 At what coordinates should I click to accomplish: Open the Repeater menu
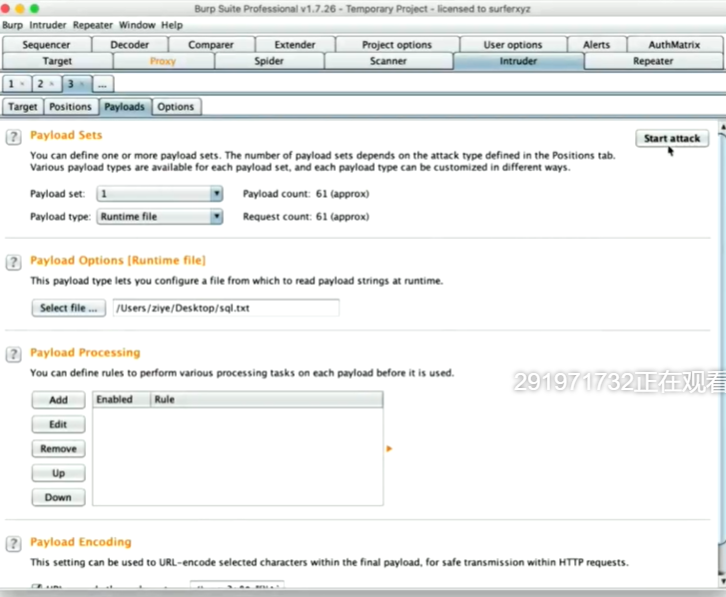[x=93, y=25]
